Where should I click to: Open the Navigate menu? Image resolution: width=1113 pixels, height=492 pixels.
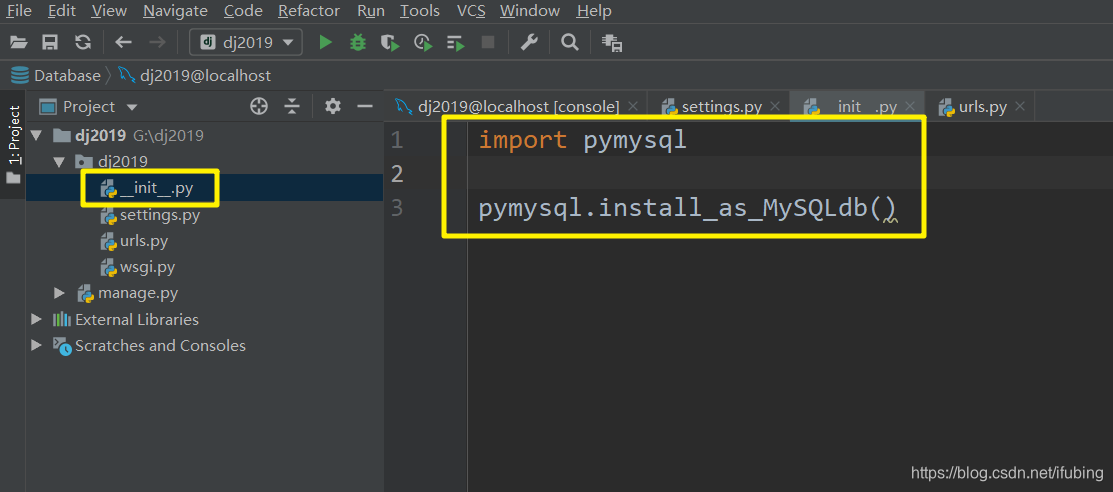point(175,11)
